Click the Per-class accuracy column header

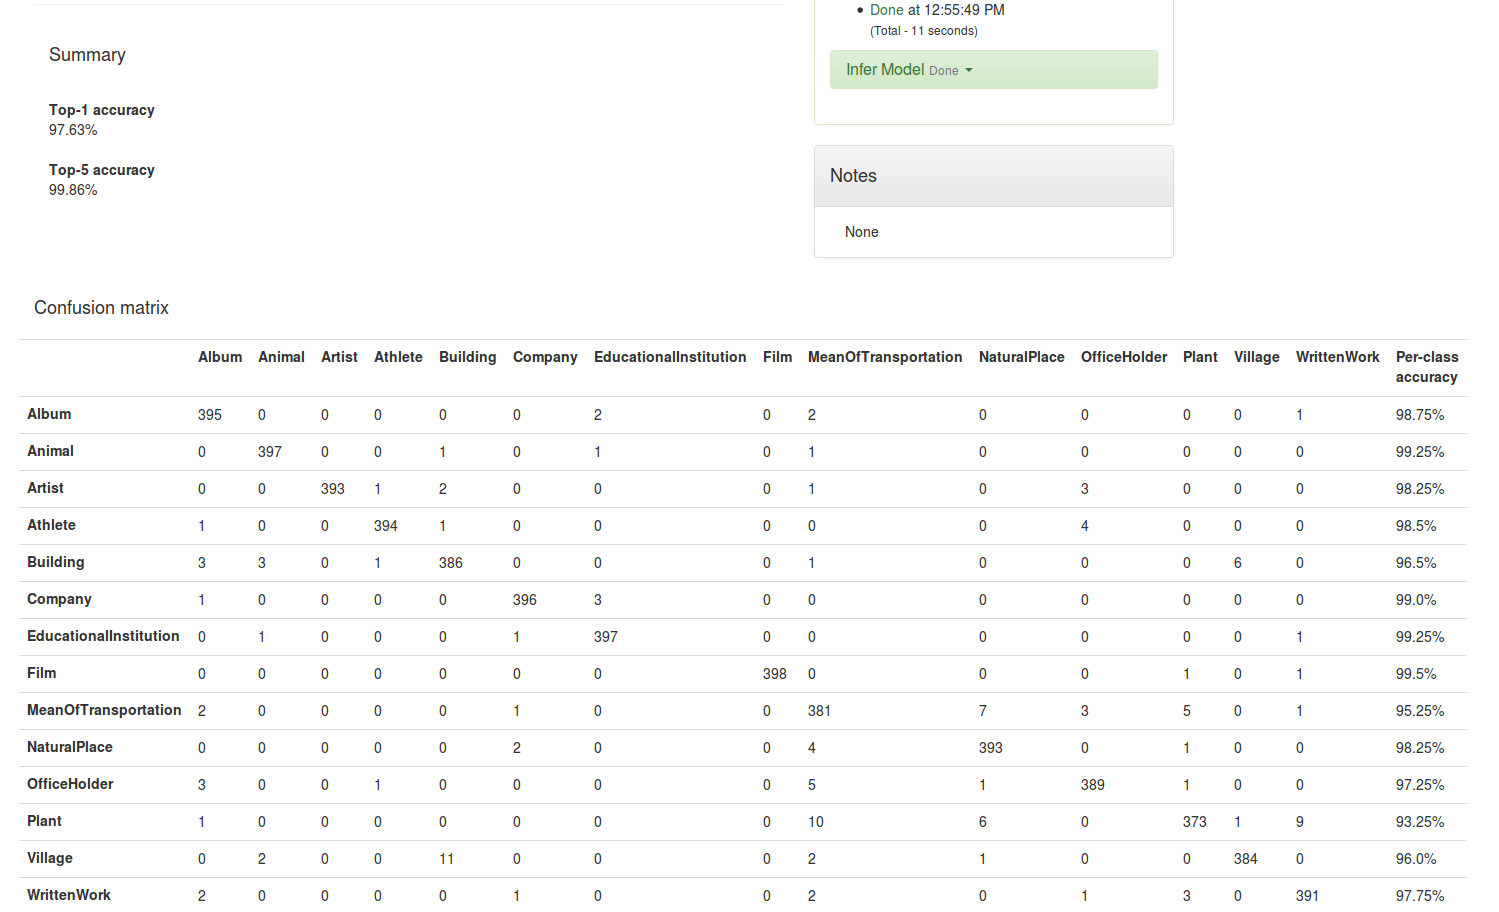[1427, 367]
